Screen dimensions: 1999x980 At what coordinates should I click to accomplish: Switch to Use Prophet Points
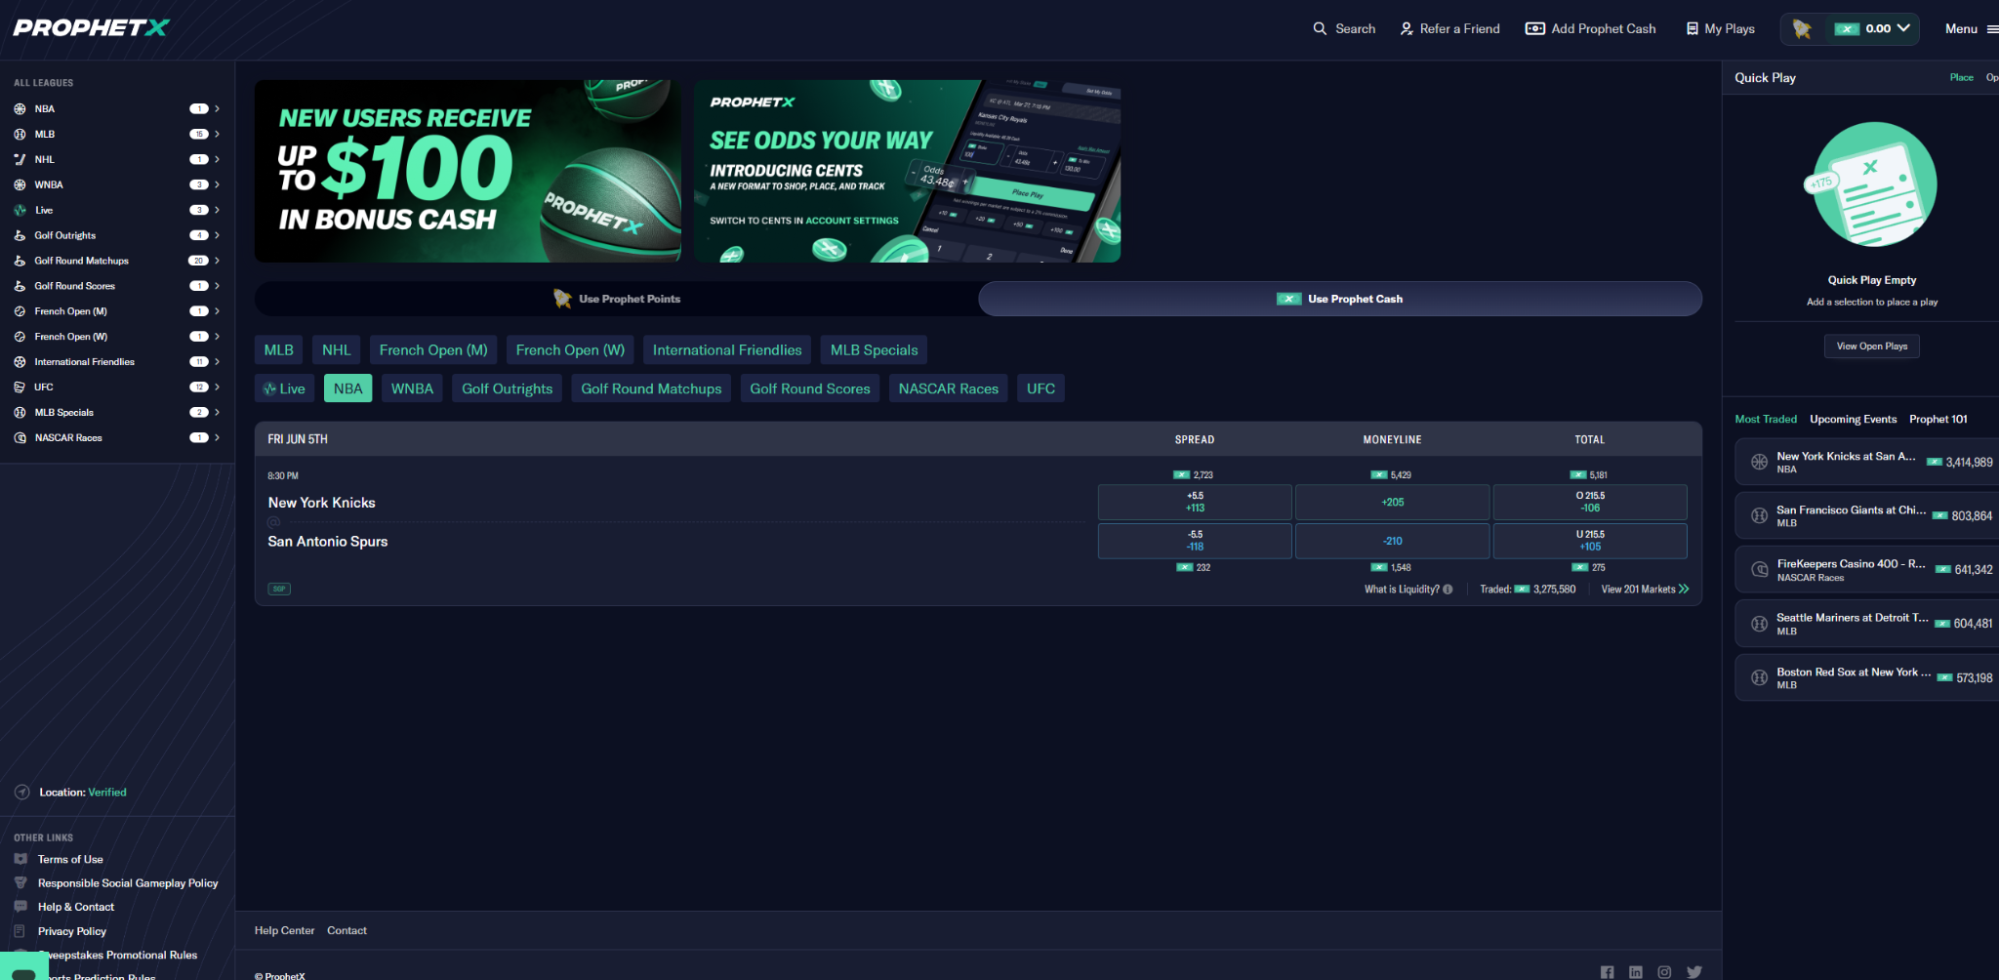pos(617,299)
